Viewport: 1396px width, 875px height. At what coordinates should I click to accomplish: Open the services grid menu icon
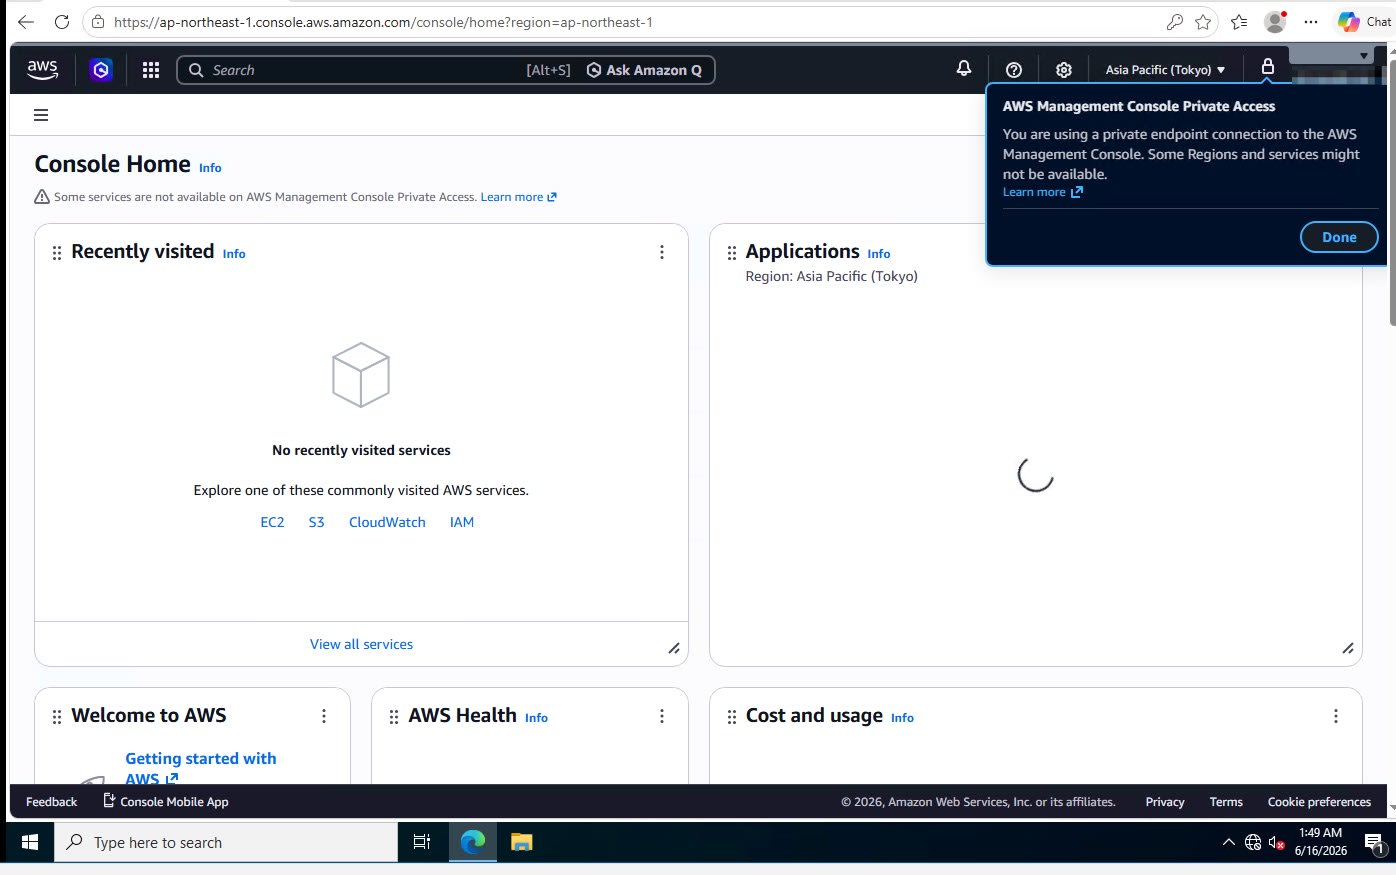(x=151, y=70)
